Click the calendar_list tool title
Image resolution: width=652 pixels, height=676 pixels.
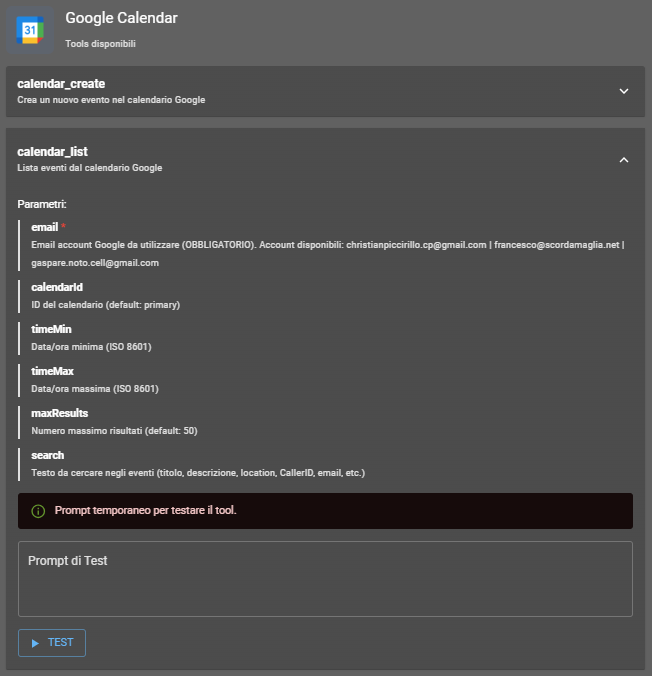click(x=52, y=152)
